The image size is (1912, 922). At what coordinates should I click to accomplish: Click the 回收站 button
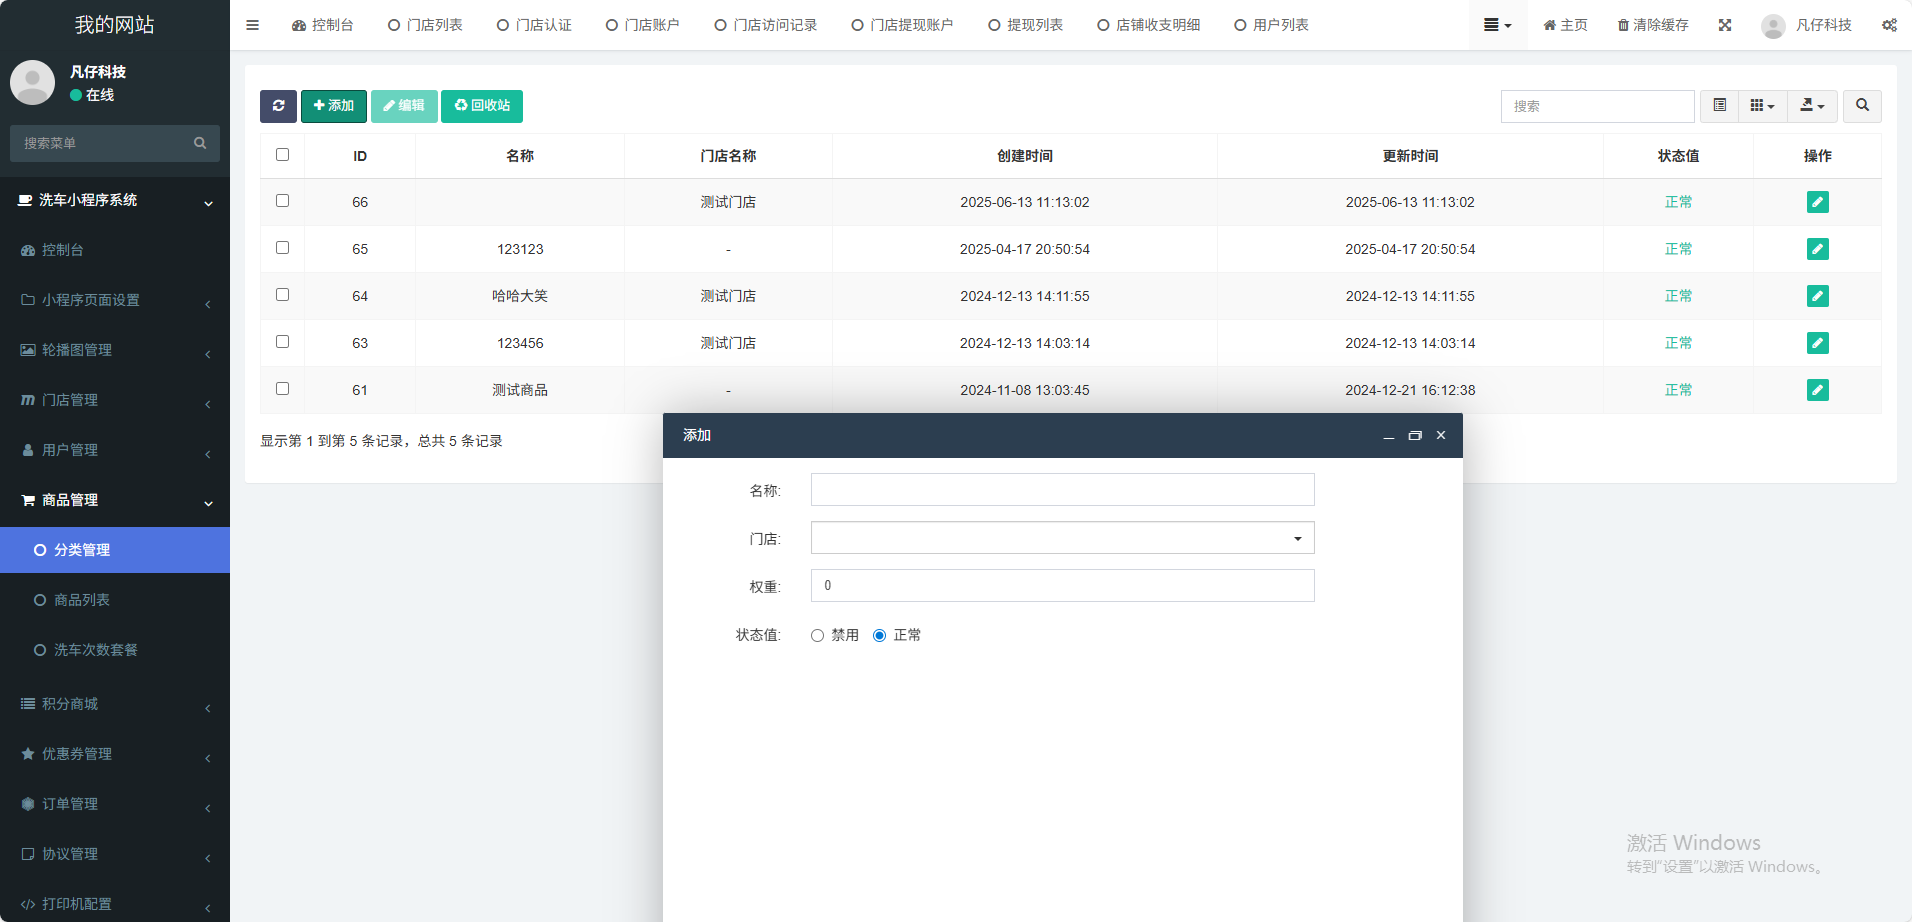(x=482, y=106)
